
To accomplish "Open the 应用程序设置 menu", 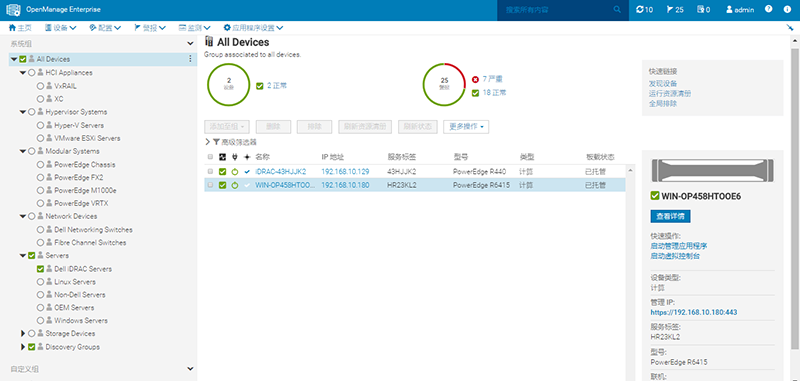I will tap(254, 28).
